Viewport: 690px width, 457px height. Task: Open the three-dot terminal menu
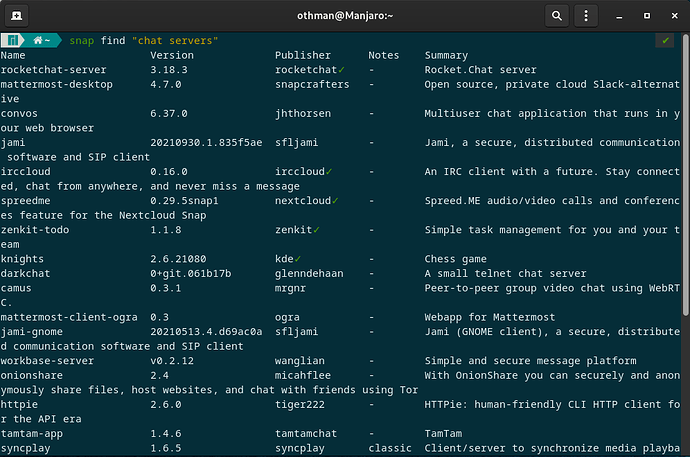(586, 16)
